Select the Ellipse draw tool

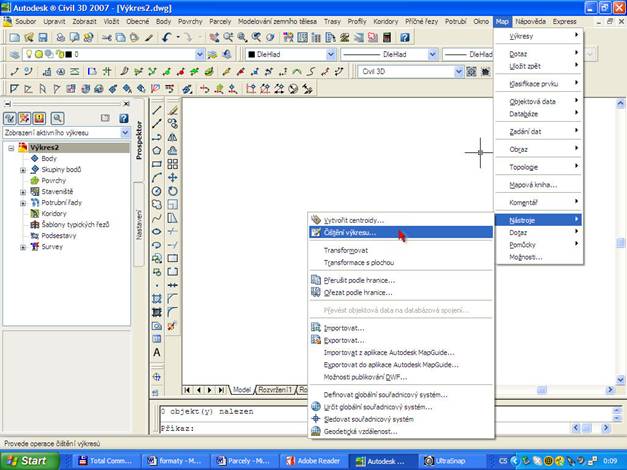157,232
